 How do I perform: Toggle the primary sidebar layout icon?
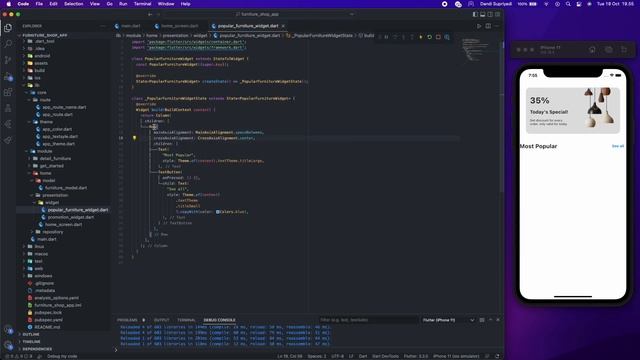[475, 14]
